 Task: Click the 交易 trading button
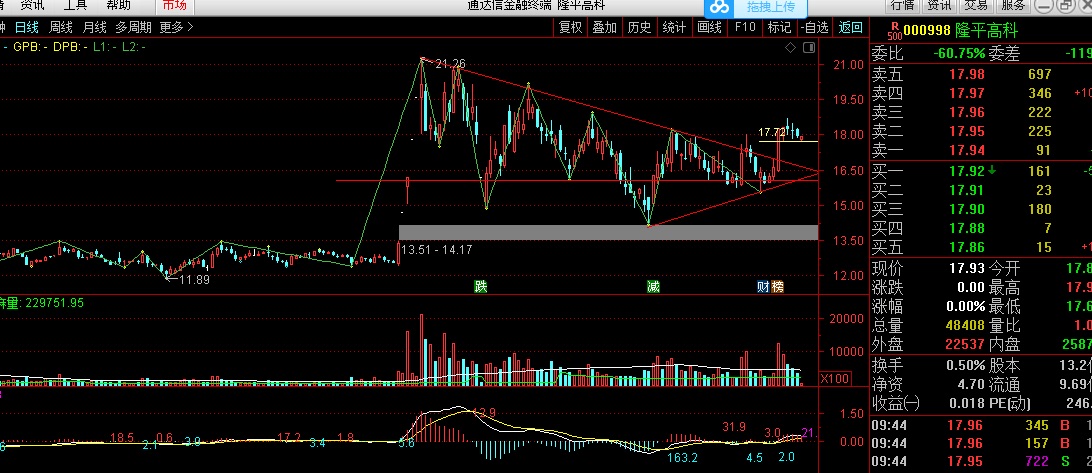[x=976, y=5]
